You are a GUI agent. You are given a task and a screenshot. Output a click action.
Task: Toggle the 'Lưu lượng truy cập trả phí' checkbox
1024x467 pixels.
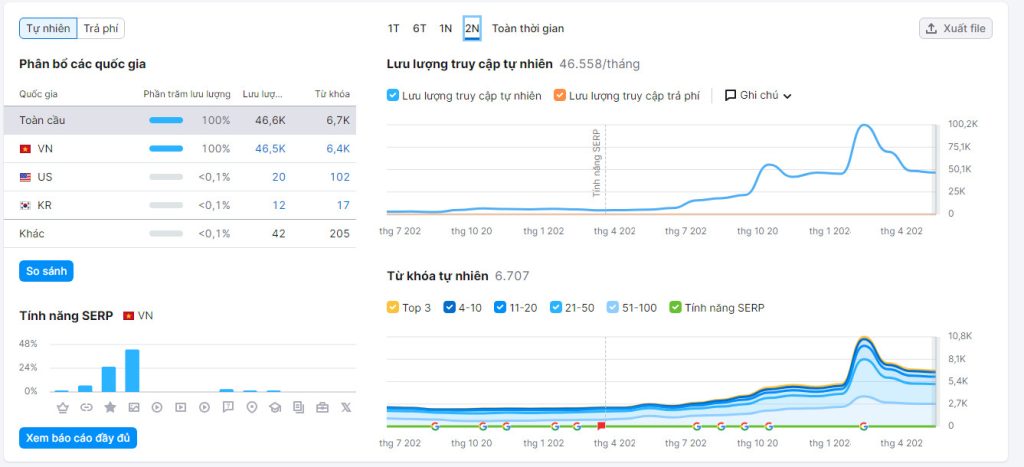click(x=560, y=96)
